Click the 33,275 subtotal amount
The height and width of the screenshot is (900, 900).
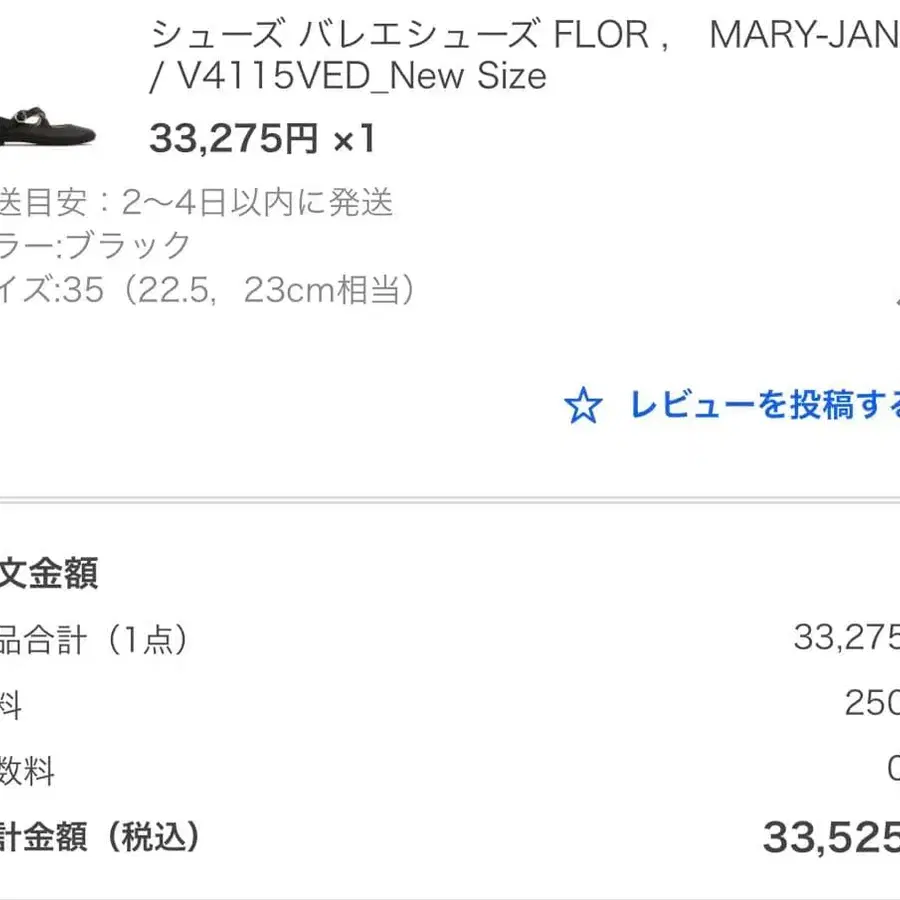(x=847, y=637)
